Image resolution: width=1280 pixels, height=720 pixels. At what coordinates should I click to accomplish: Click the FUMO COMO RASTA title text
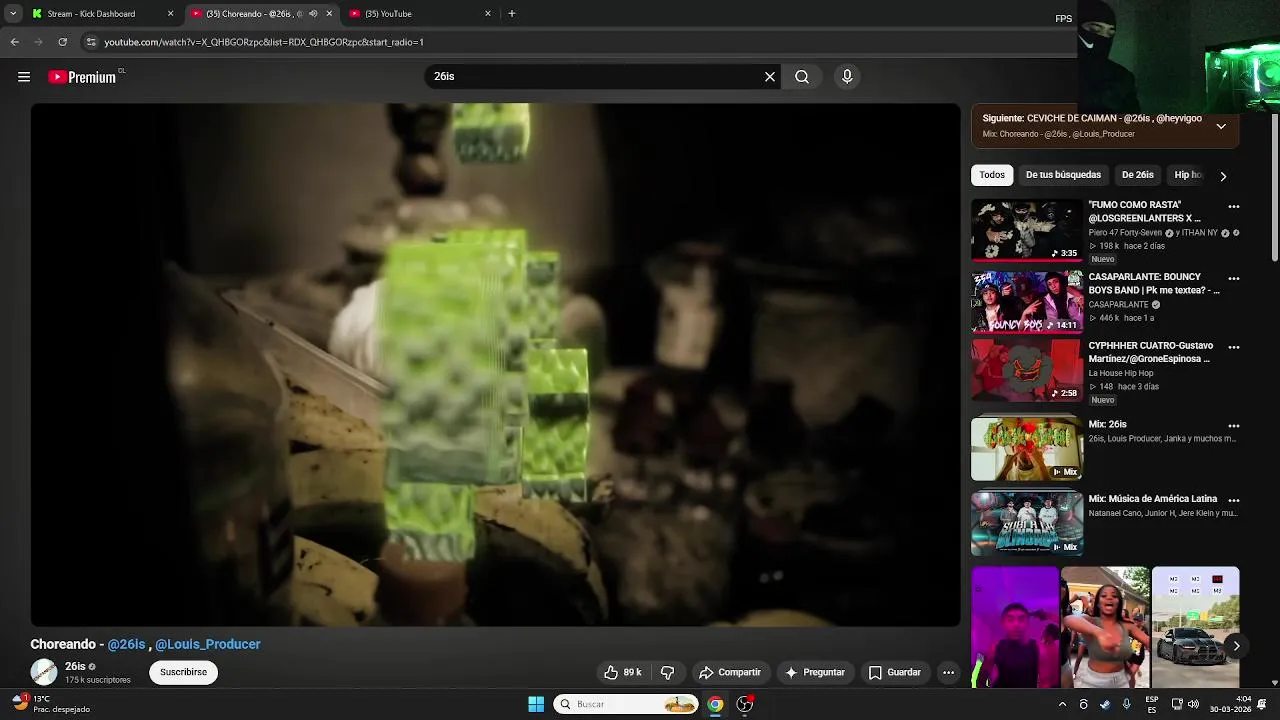point(1145,211)
